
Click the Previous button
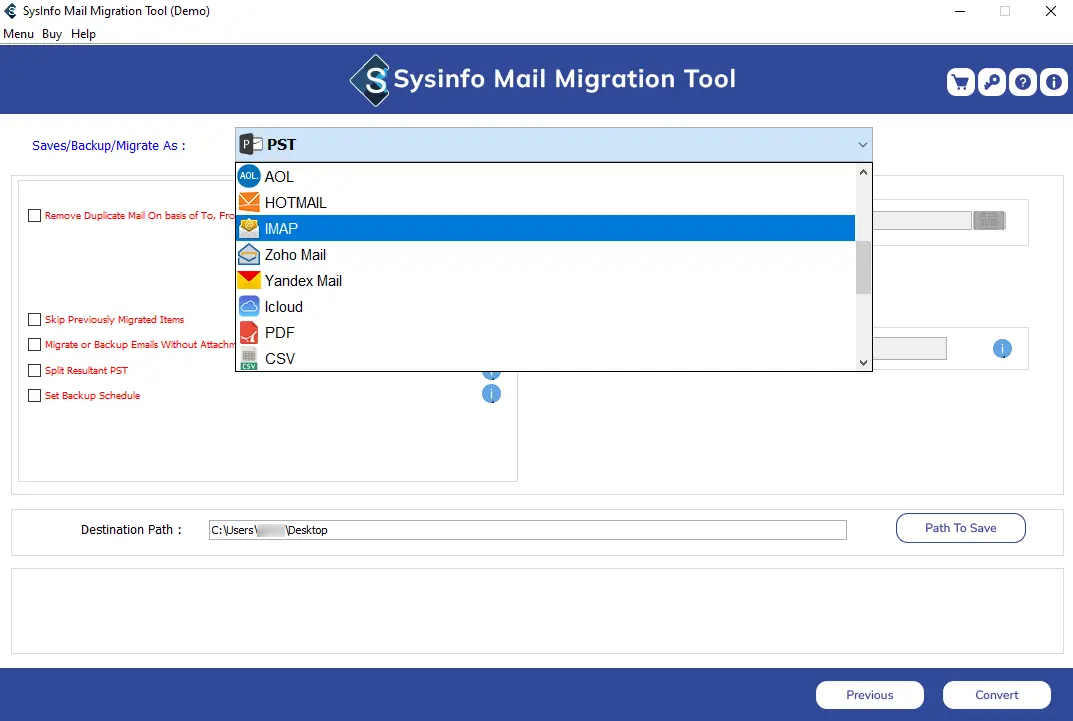coord(870,695)
